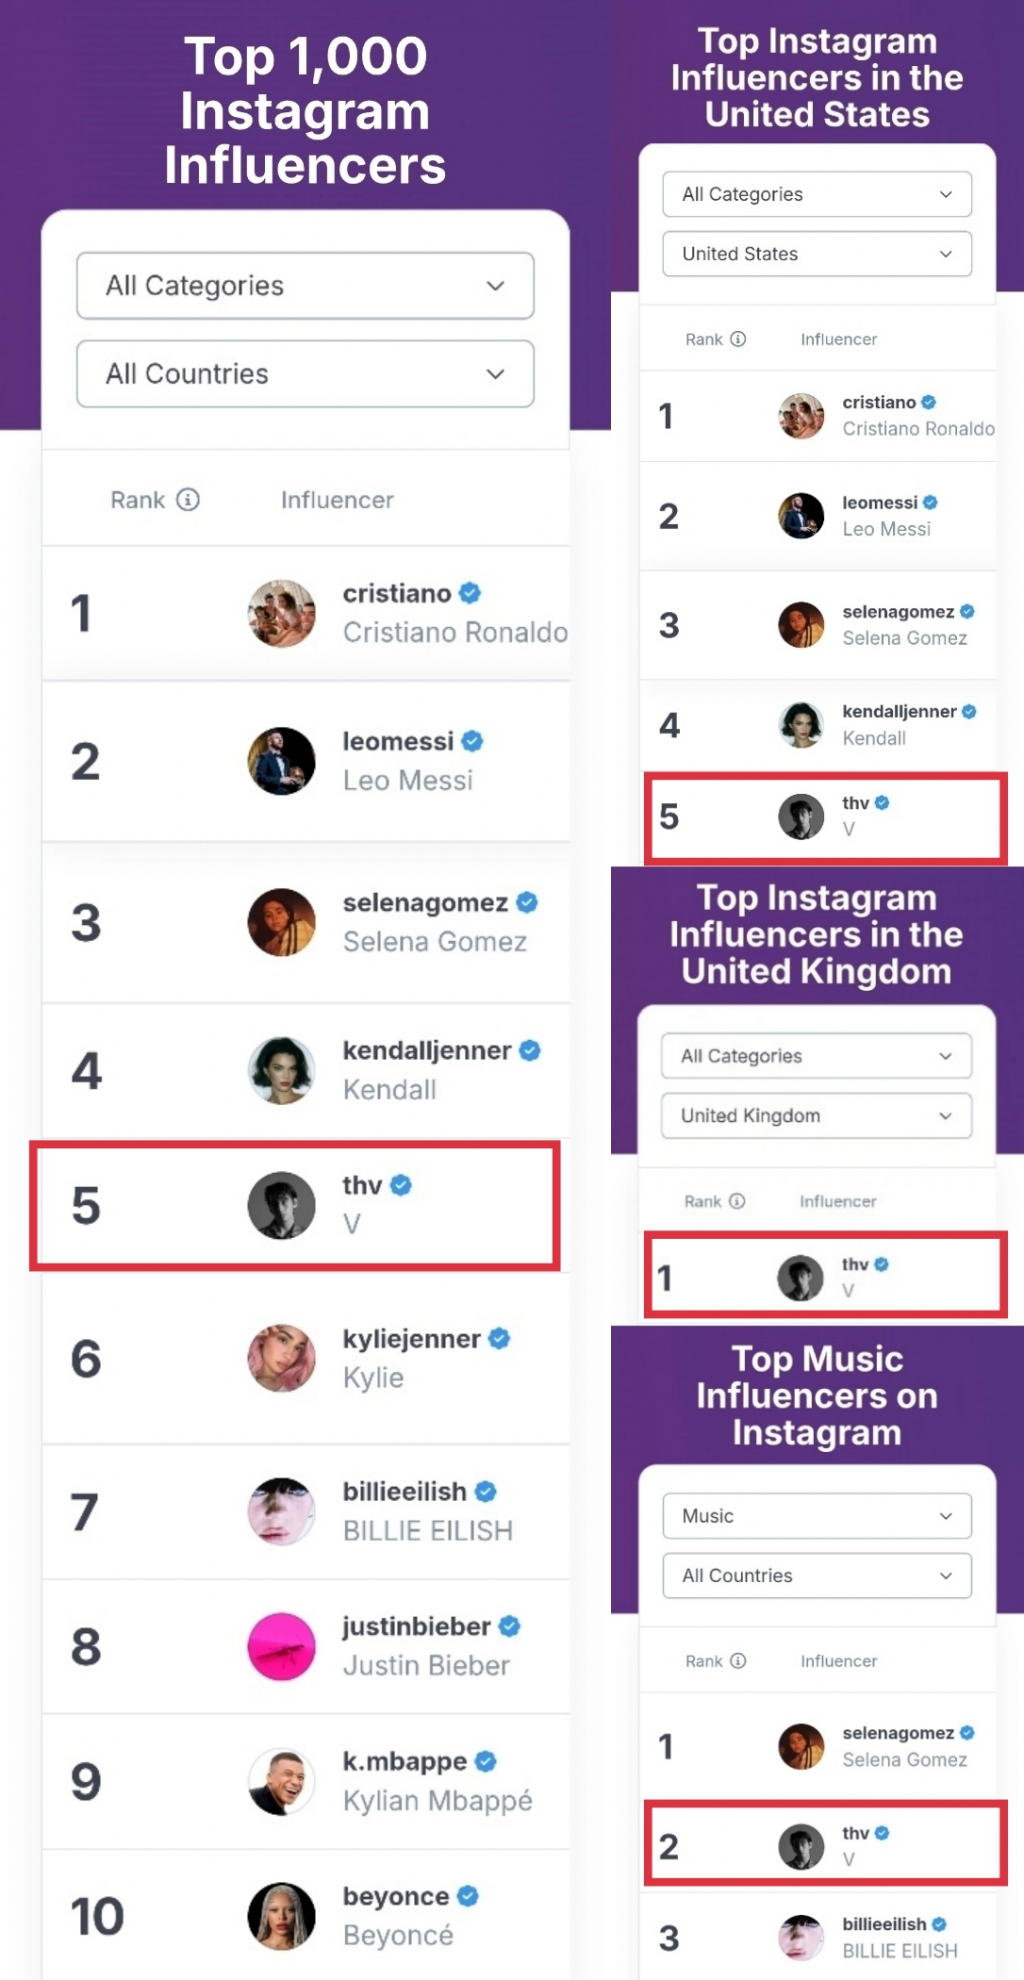
Task: Click the Rank info icon in main list
Action: pos(188,499)
